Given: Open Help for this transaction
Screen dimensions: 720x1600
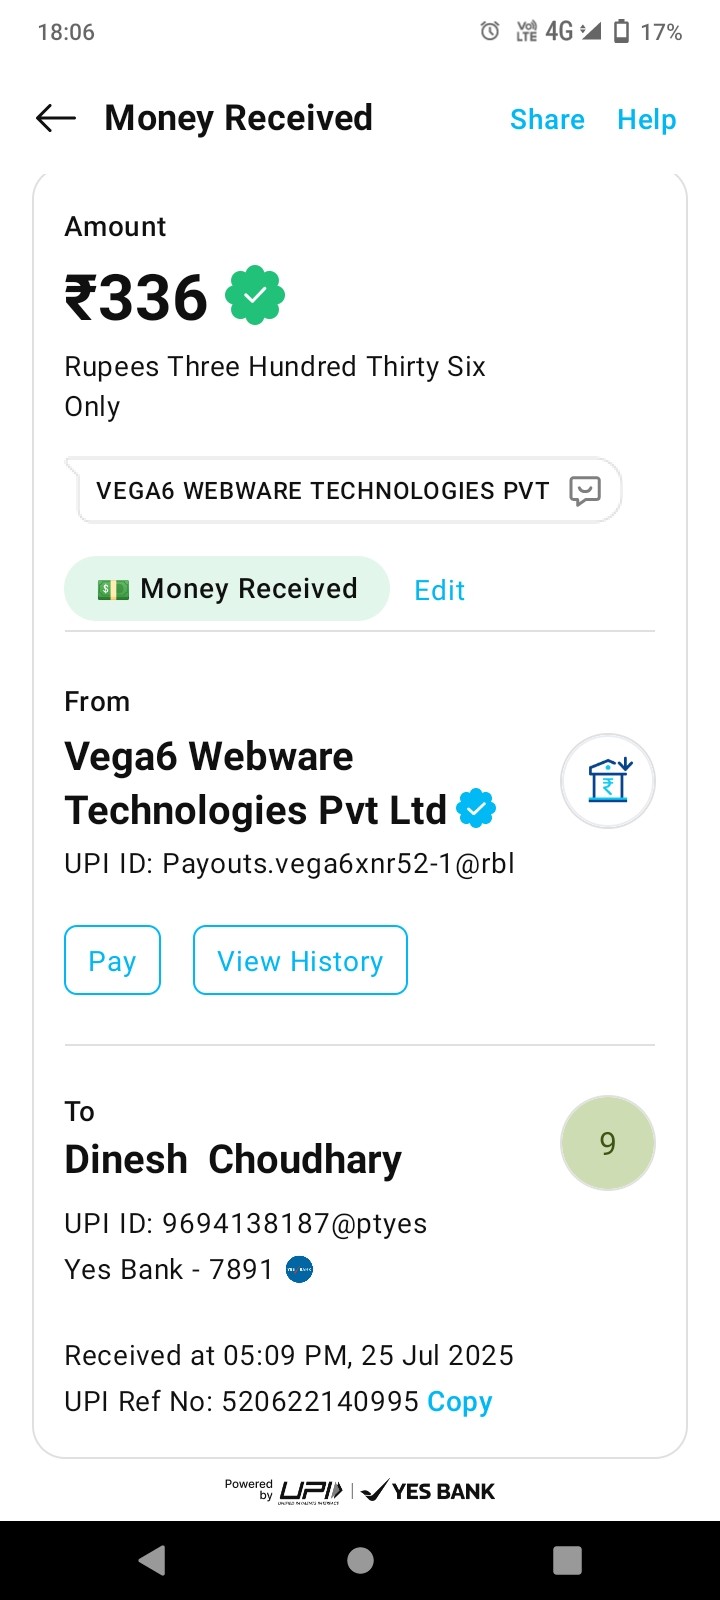Looking at the screenshot, I should [646, 120].
